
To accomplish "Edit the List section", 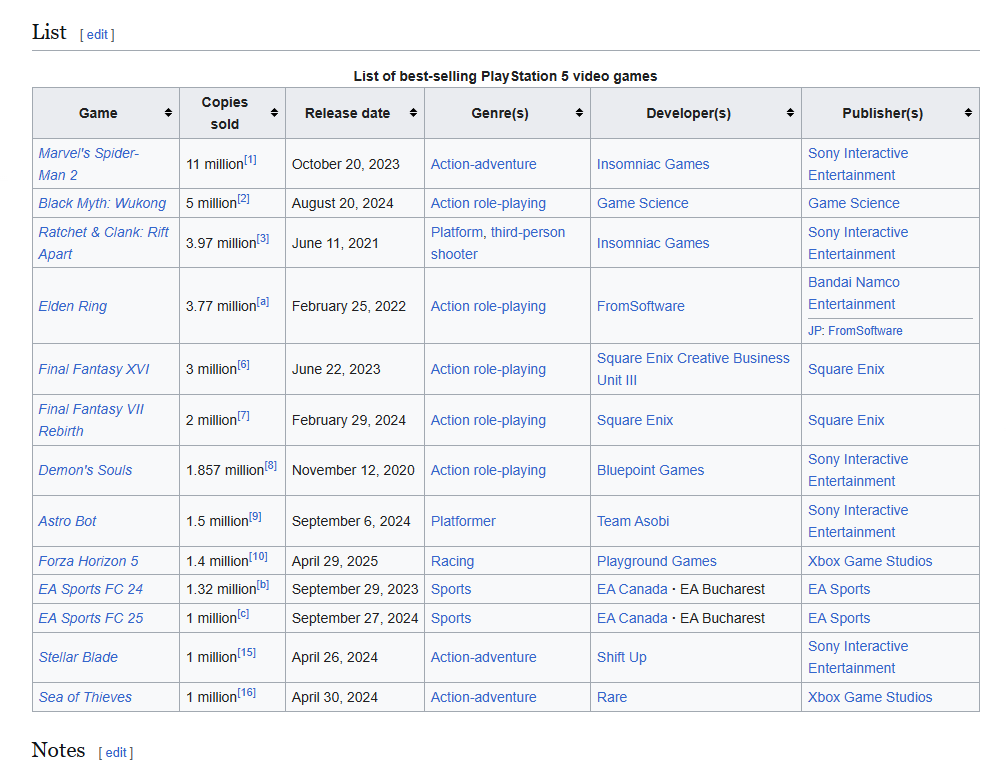I will point(97,35).
